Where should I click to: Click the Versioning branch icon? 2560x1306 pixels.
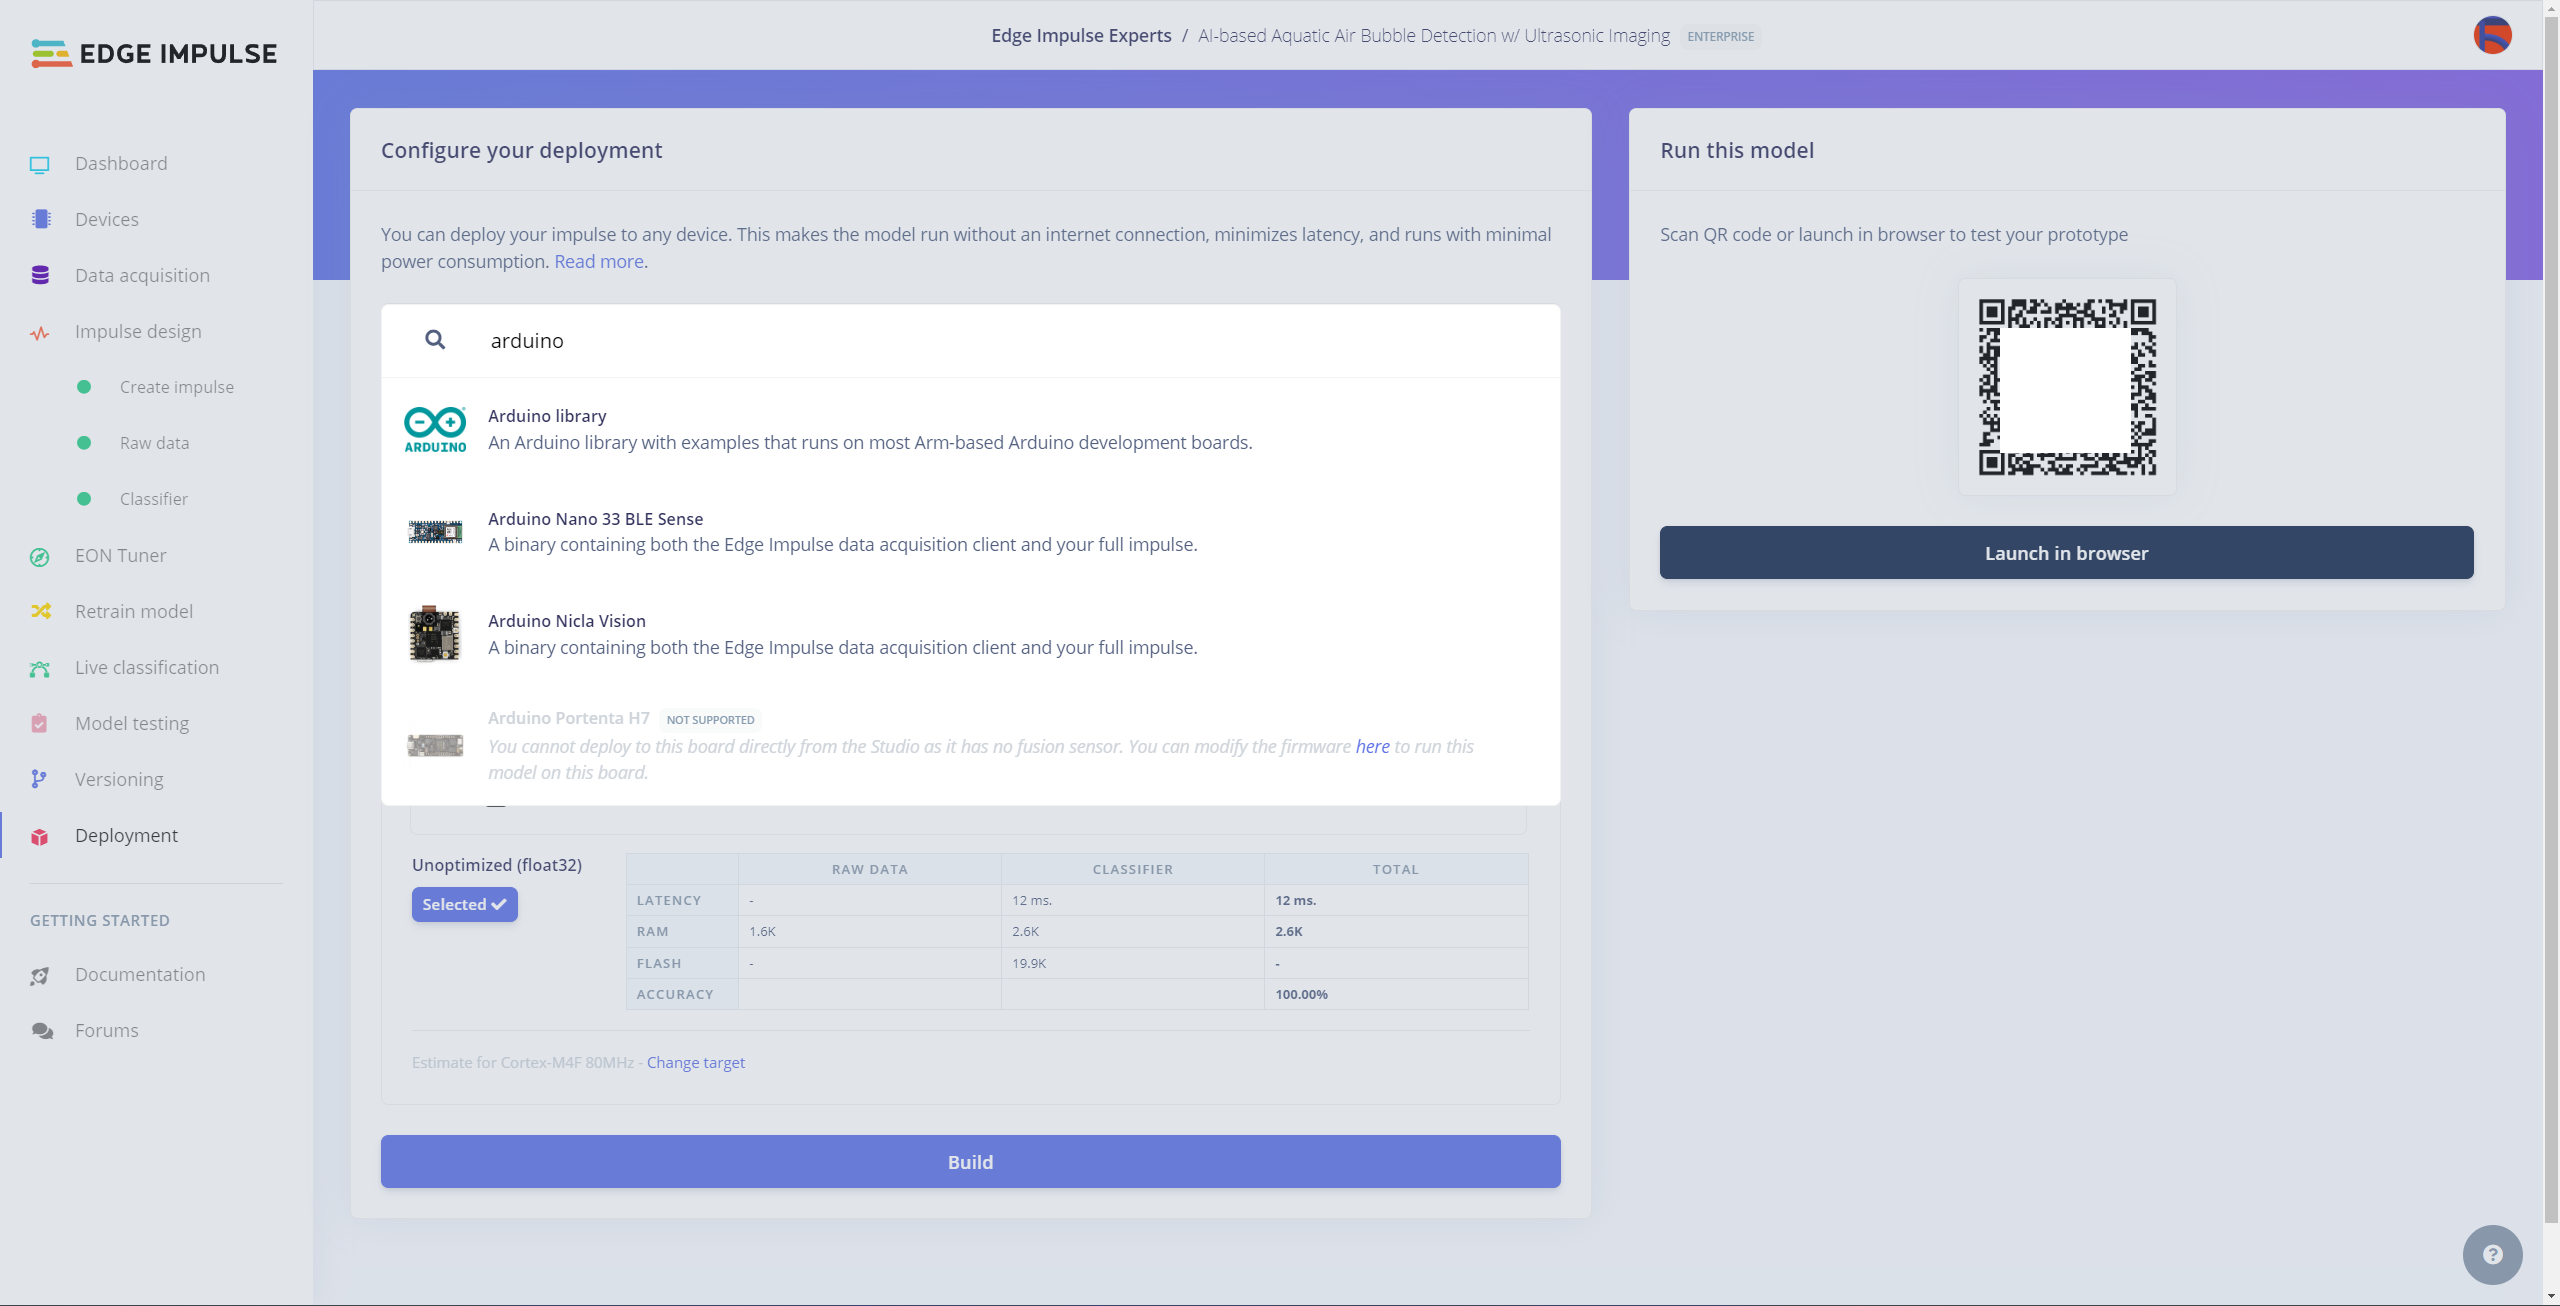pos(40,780)
